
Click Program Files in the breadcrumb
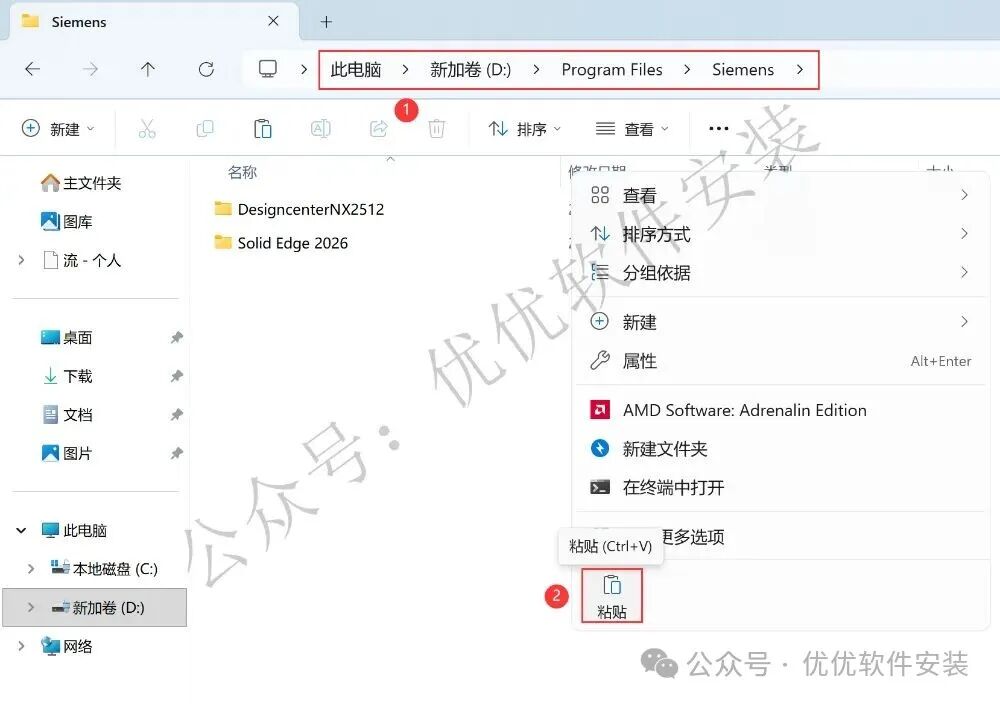(x=612, y=70)
